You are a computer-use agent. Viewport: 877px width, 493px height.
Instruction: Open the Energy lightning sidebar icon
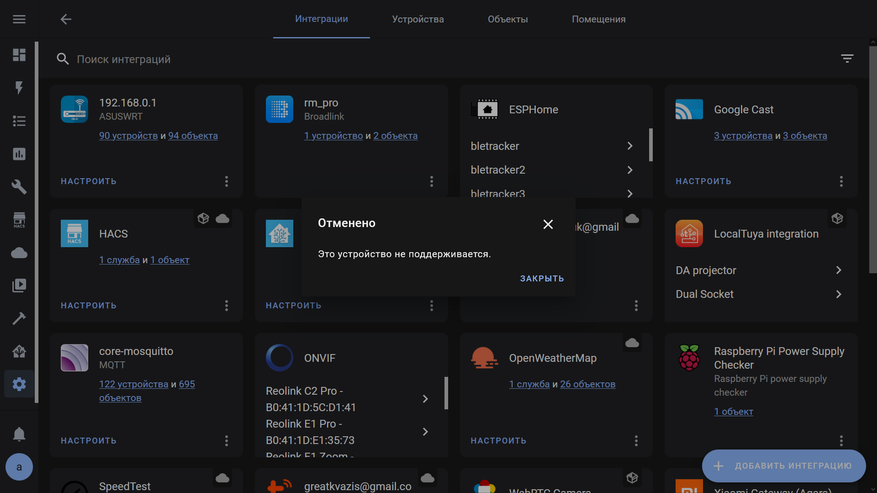(19, 88)
